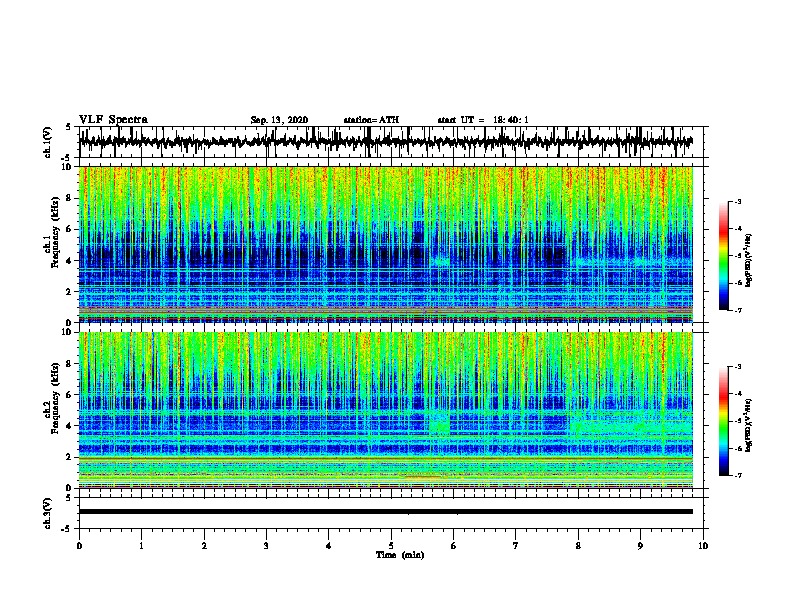Click tick label "1" on the time axis
This screenshot has width=792, height=612.
click(141, 545)
